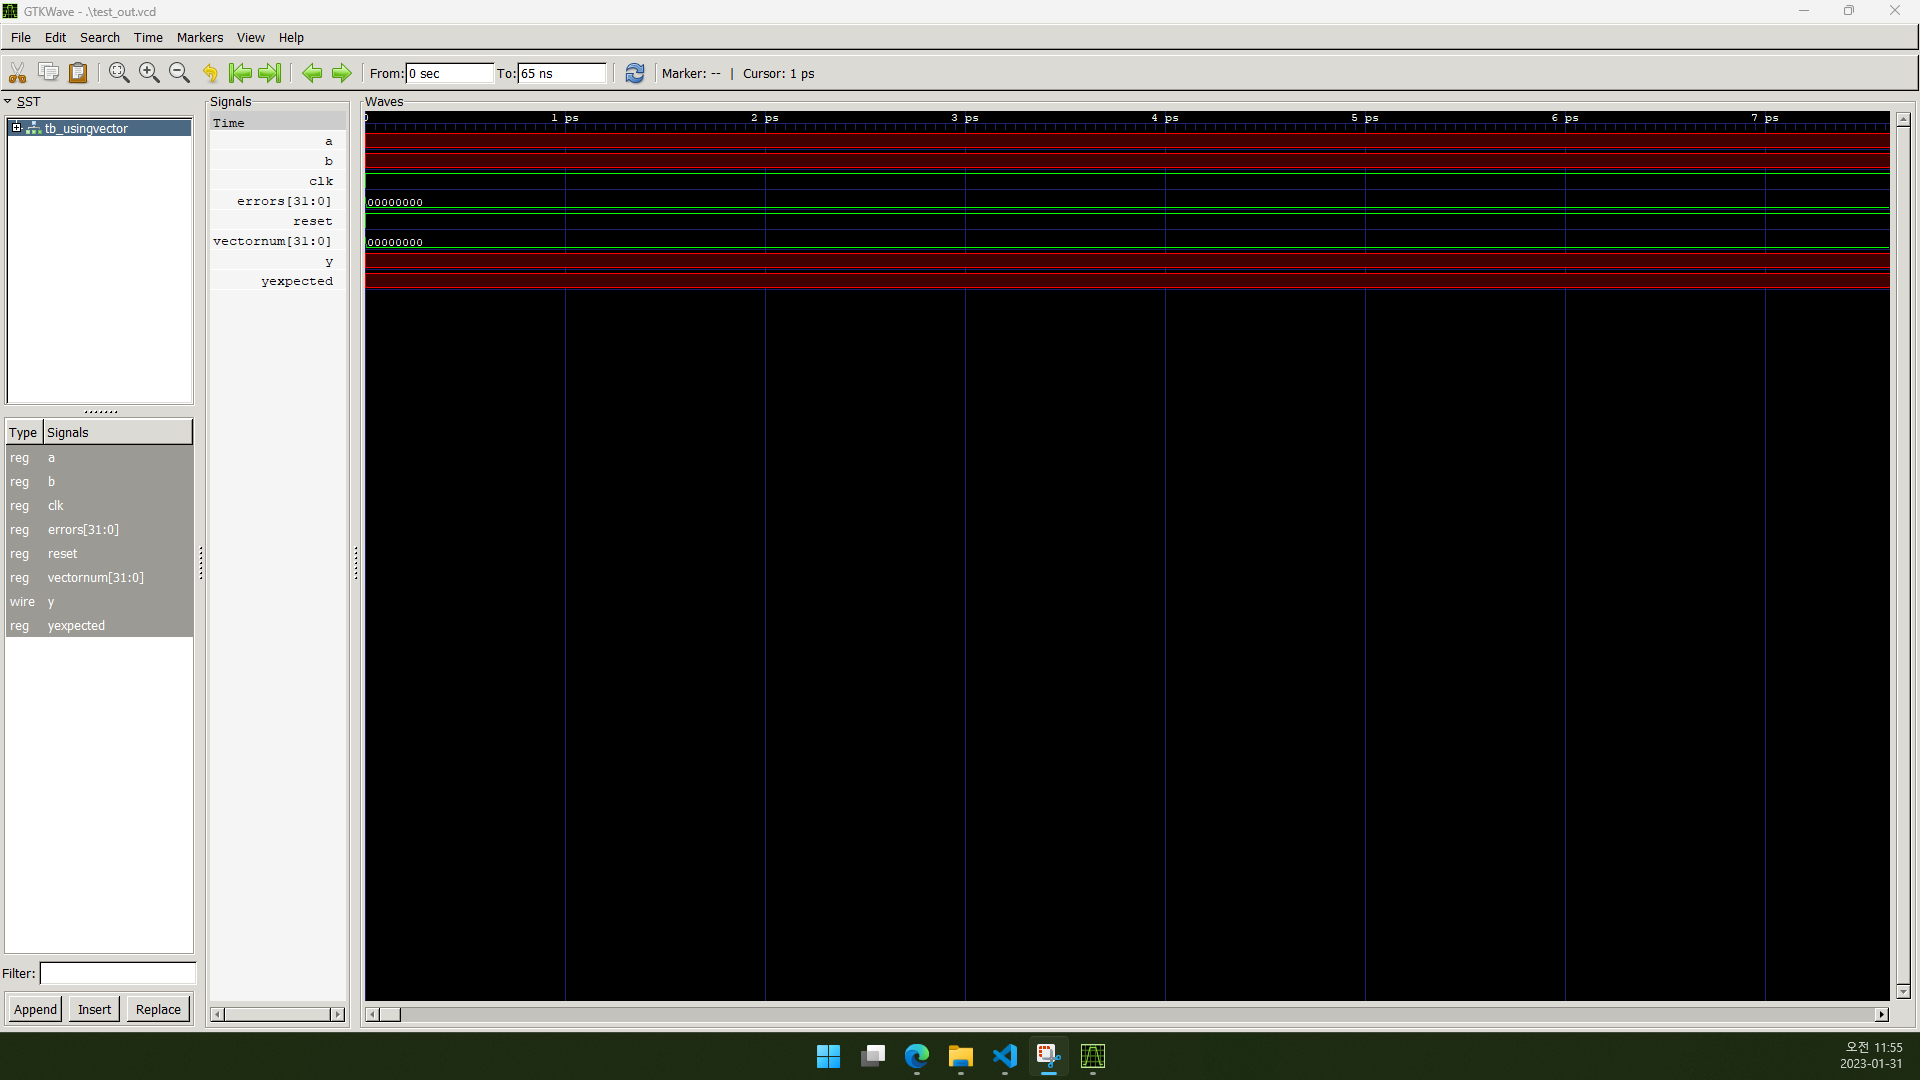Click the Zoom Undo yellow arrow icon

tap(210, 73)
